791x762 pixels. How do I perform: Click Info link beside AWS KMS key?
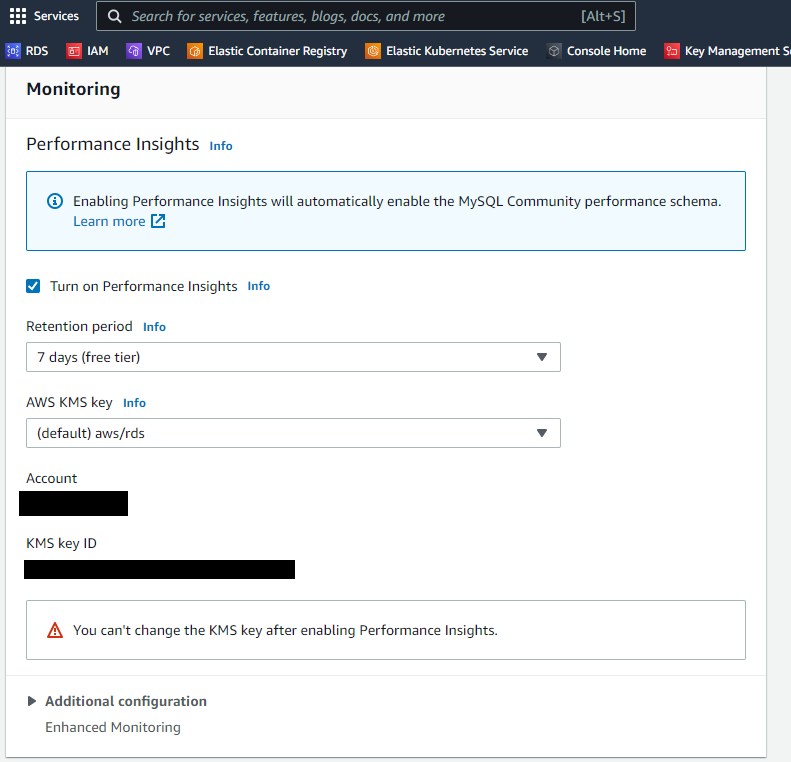134,403
